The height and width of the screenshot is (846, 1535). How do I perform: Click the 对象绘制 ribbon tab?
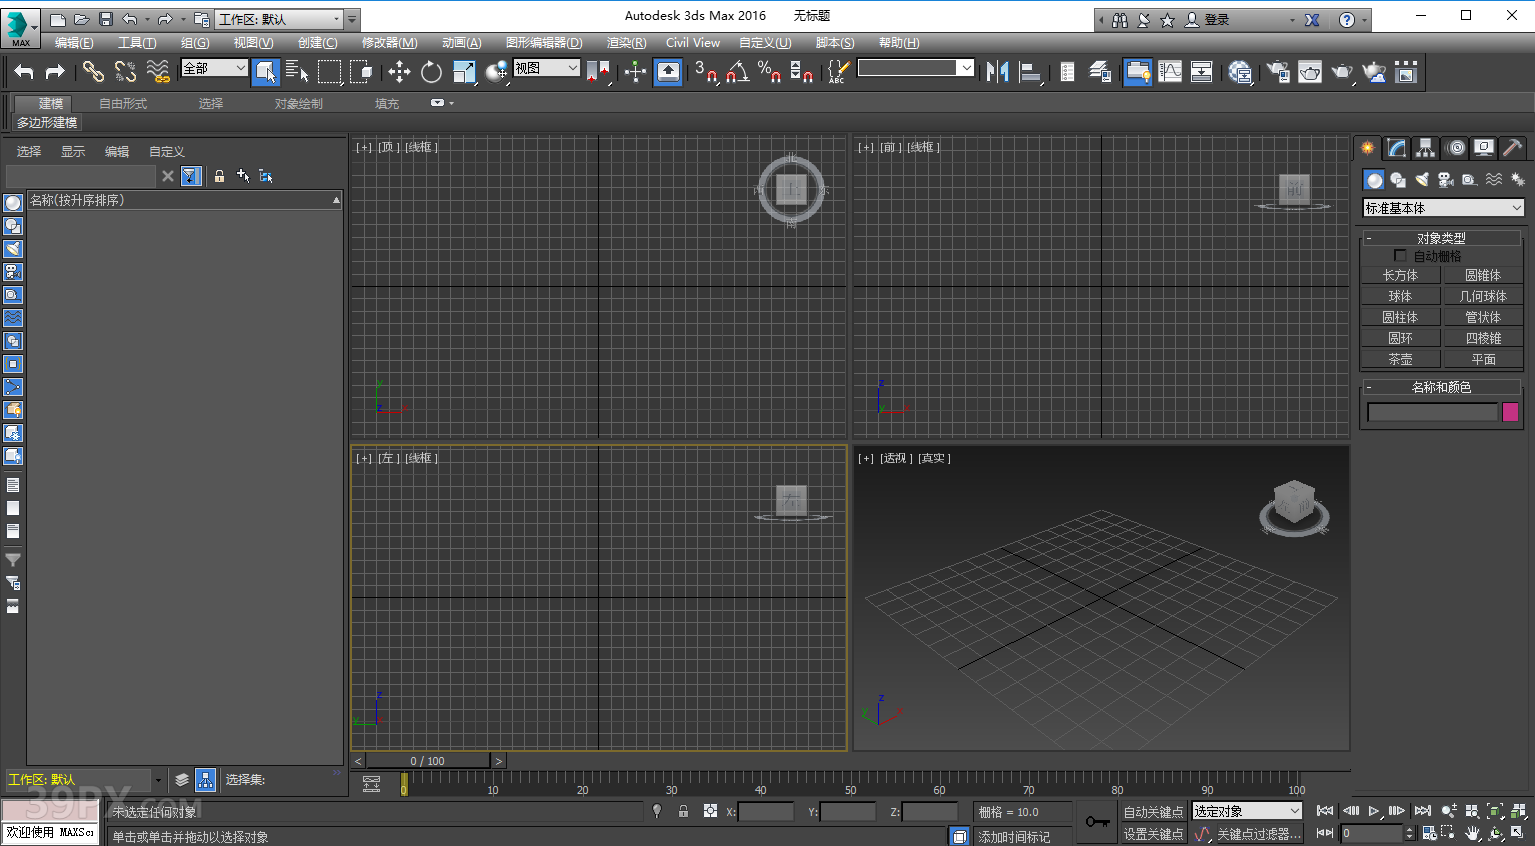pyautogui.click(x=299, y=103)
